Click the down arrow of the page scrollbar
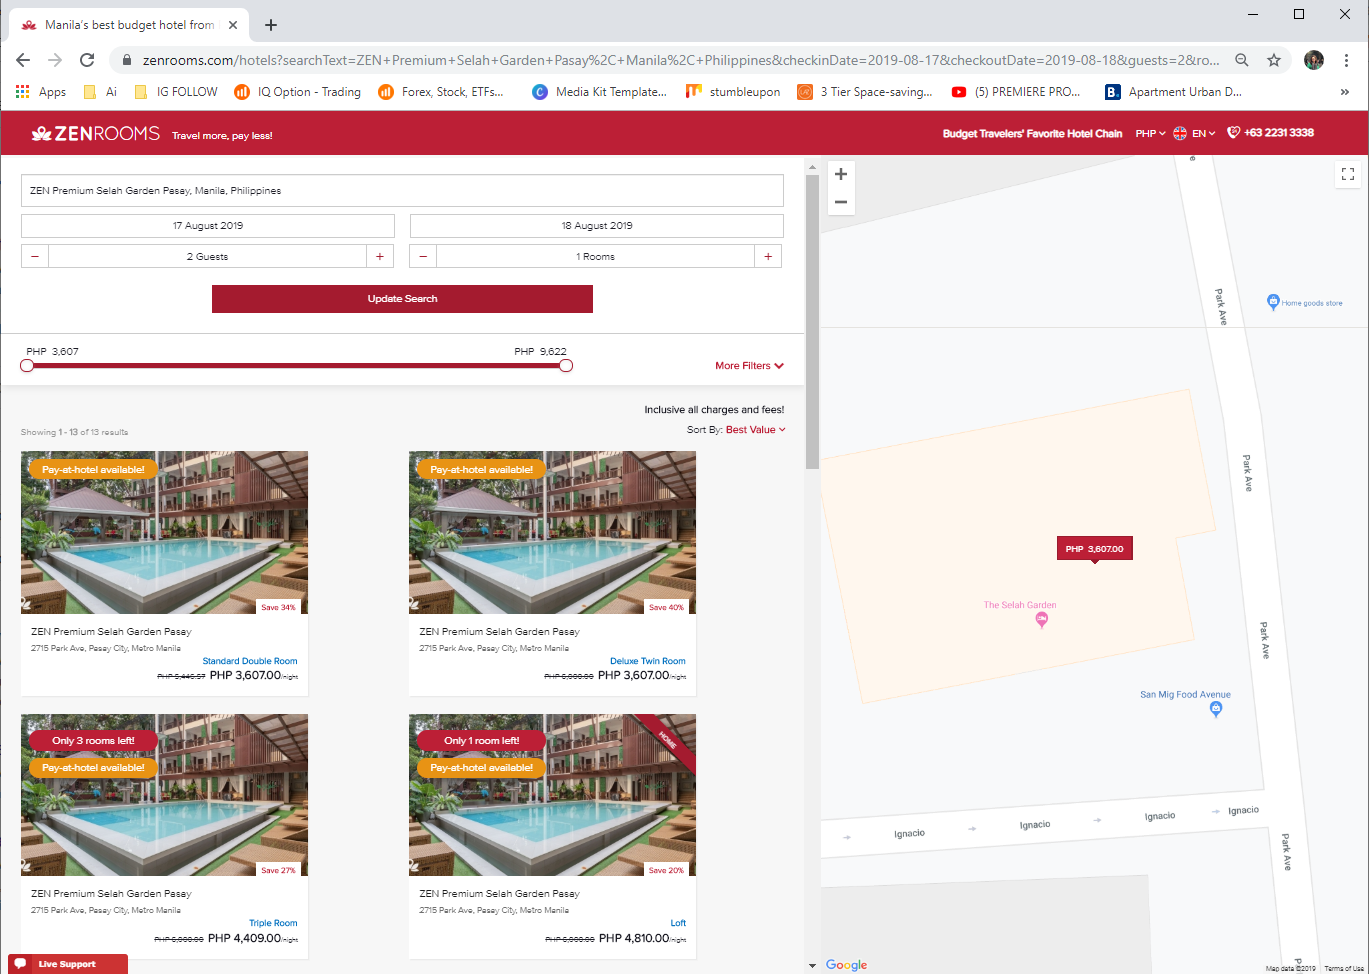Image resolution: width=1369 pixels, height=974 pixels. coord(812,966)
